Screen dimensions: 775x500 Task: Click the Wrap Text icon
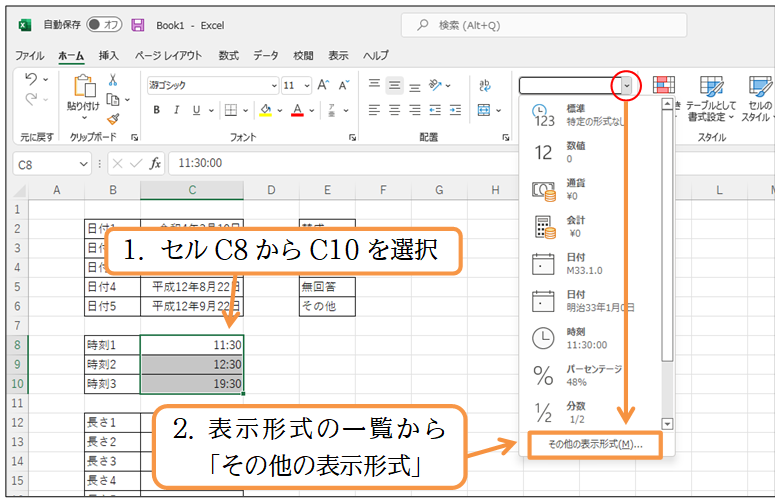pos(484,85)
